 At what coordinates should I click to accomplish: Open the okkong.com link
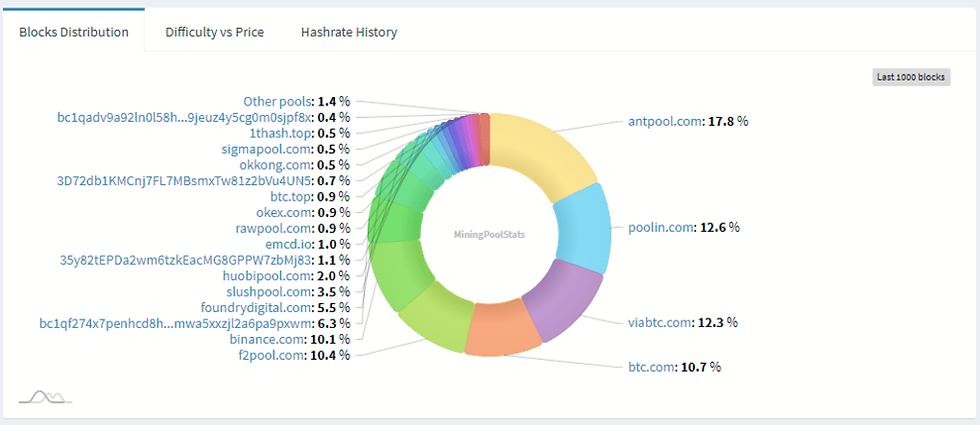(275, 164)
